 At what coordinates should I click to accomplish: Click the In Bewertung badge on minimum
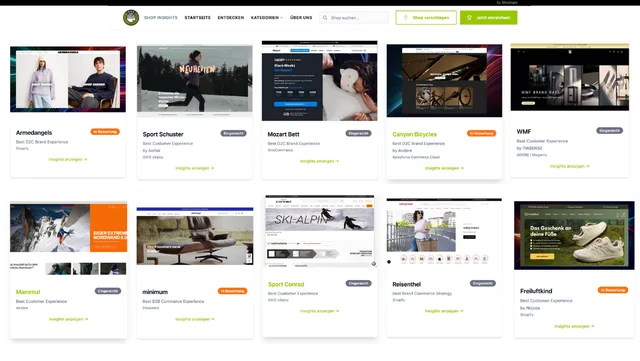pos(232,291)
